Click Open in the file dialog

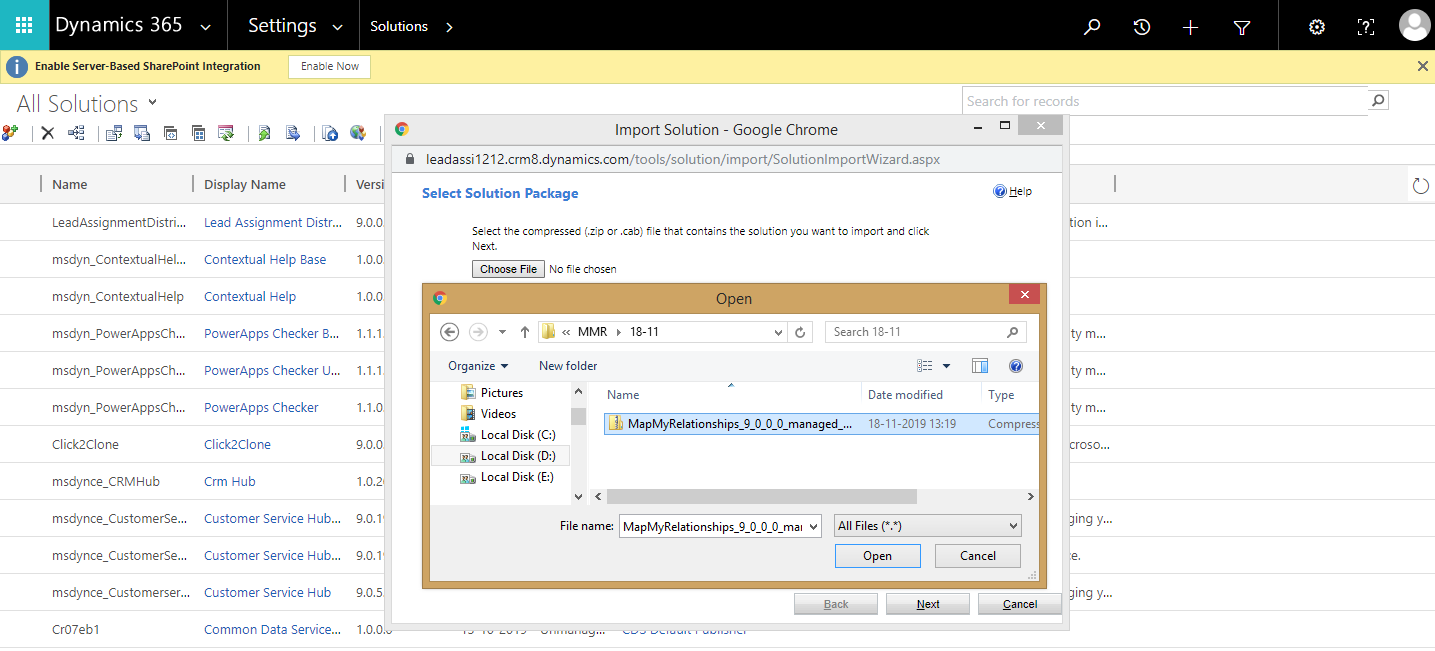pyautogui.click(x=877, y=556)
